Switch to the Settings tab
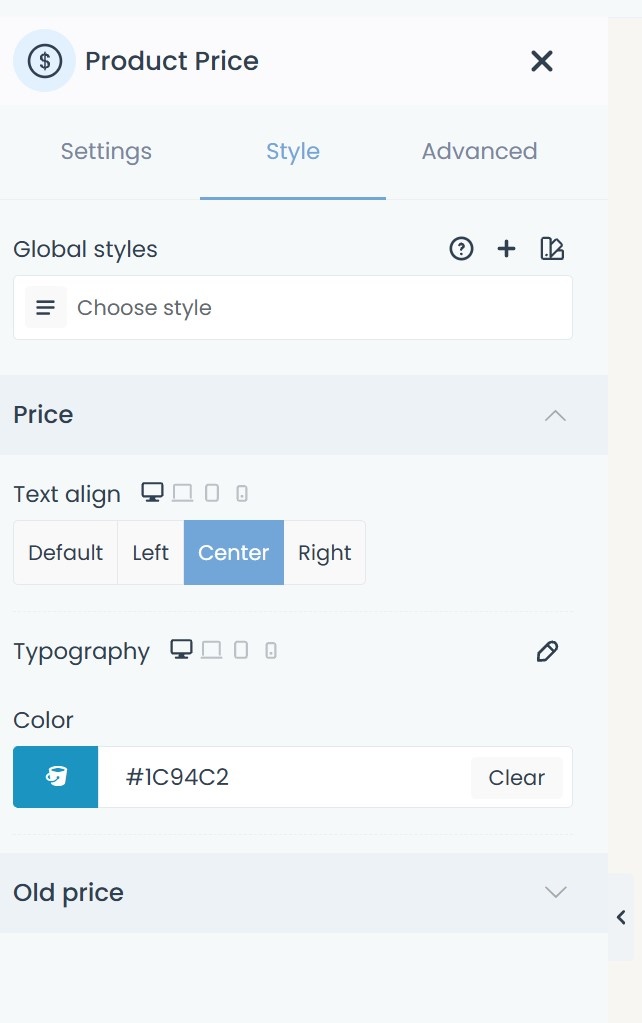 106,152
